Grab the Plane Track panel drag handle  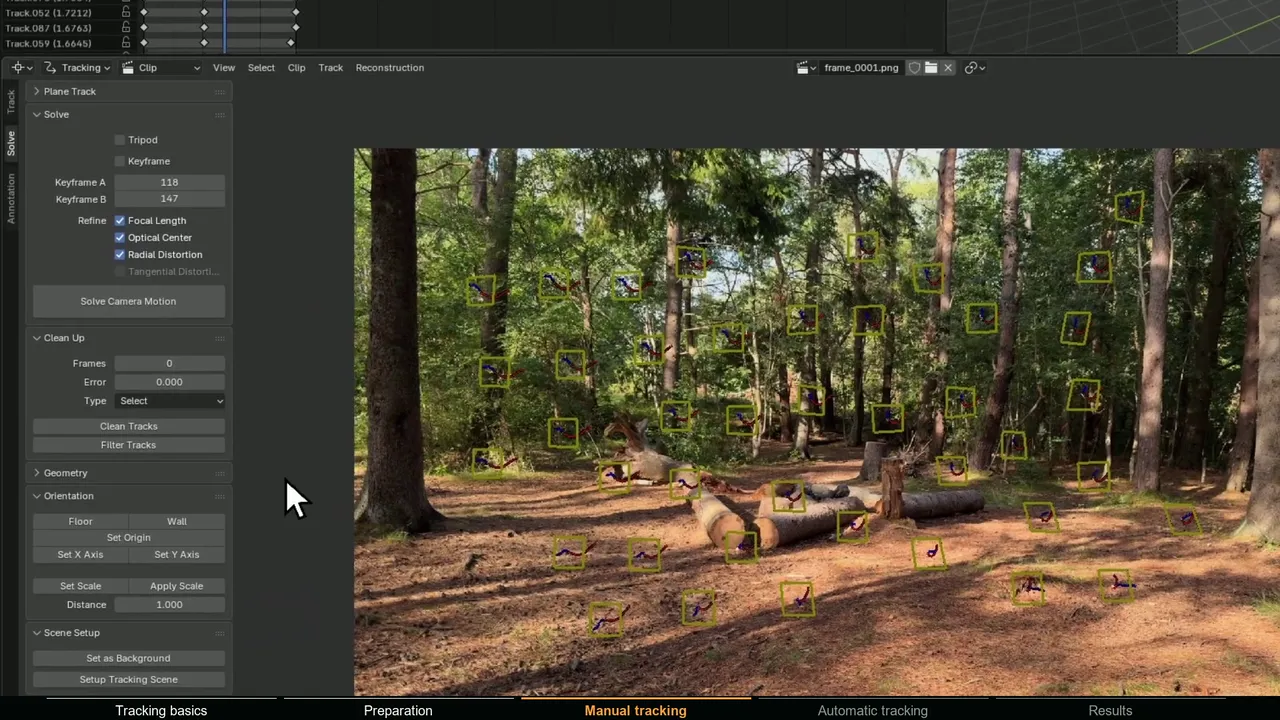(x=219, y=92)
